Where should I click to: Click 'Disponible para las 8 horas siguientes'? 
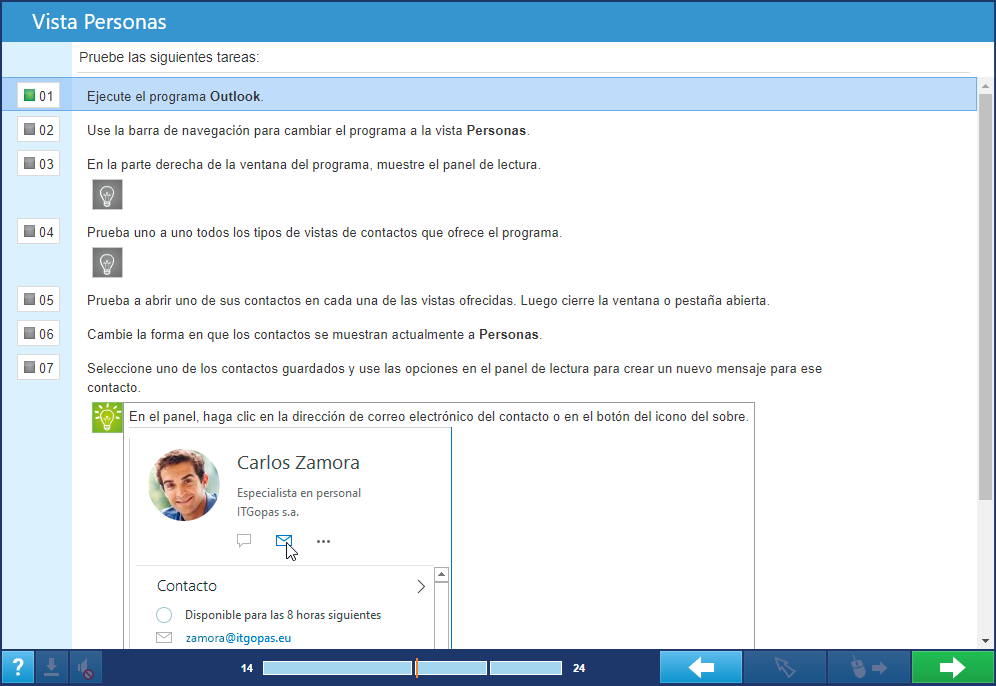[283, 615]
